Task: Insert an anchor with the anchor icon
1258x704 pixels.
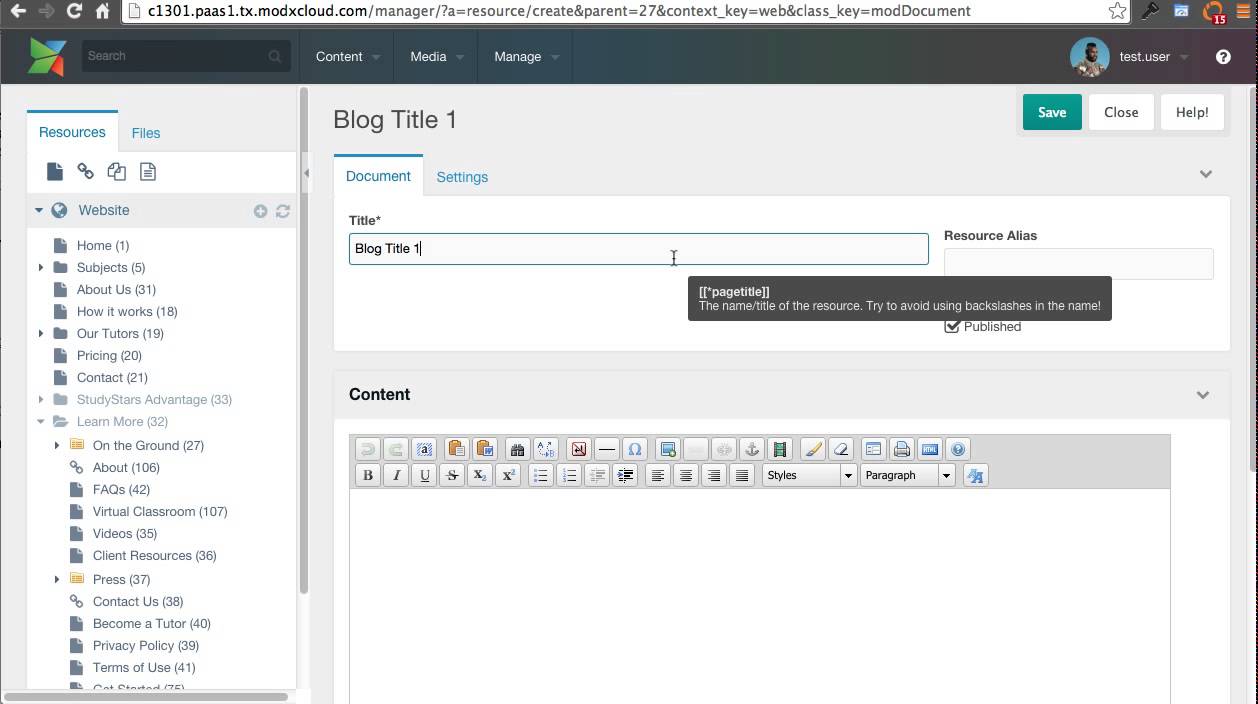Action: [x=752, y=449]
